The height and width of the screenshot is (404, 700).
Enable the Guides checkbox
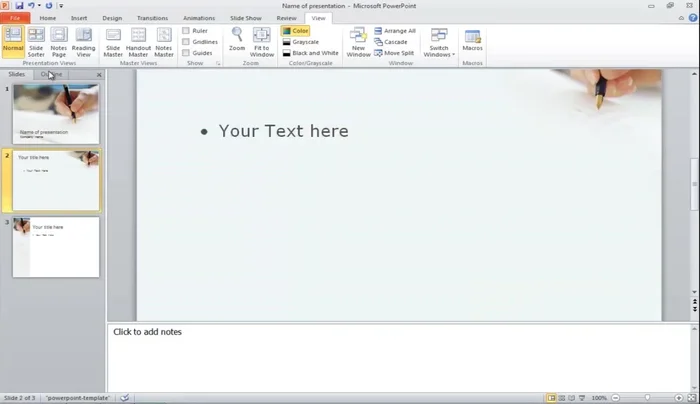187,53
